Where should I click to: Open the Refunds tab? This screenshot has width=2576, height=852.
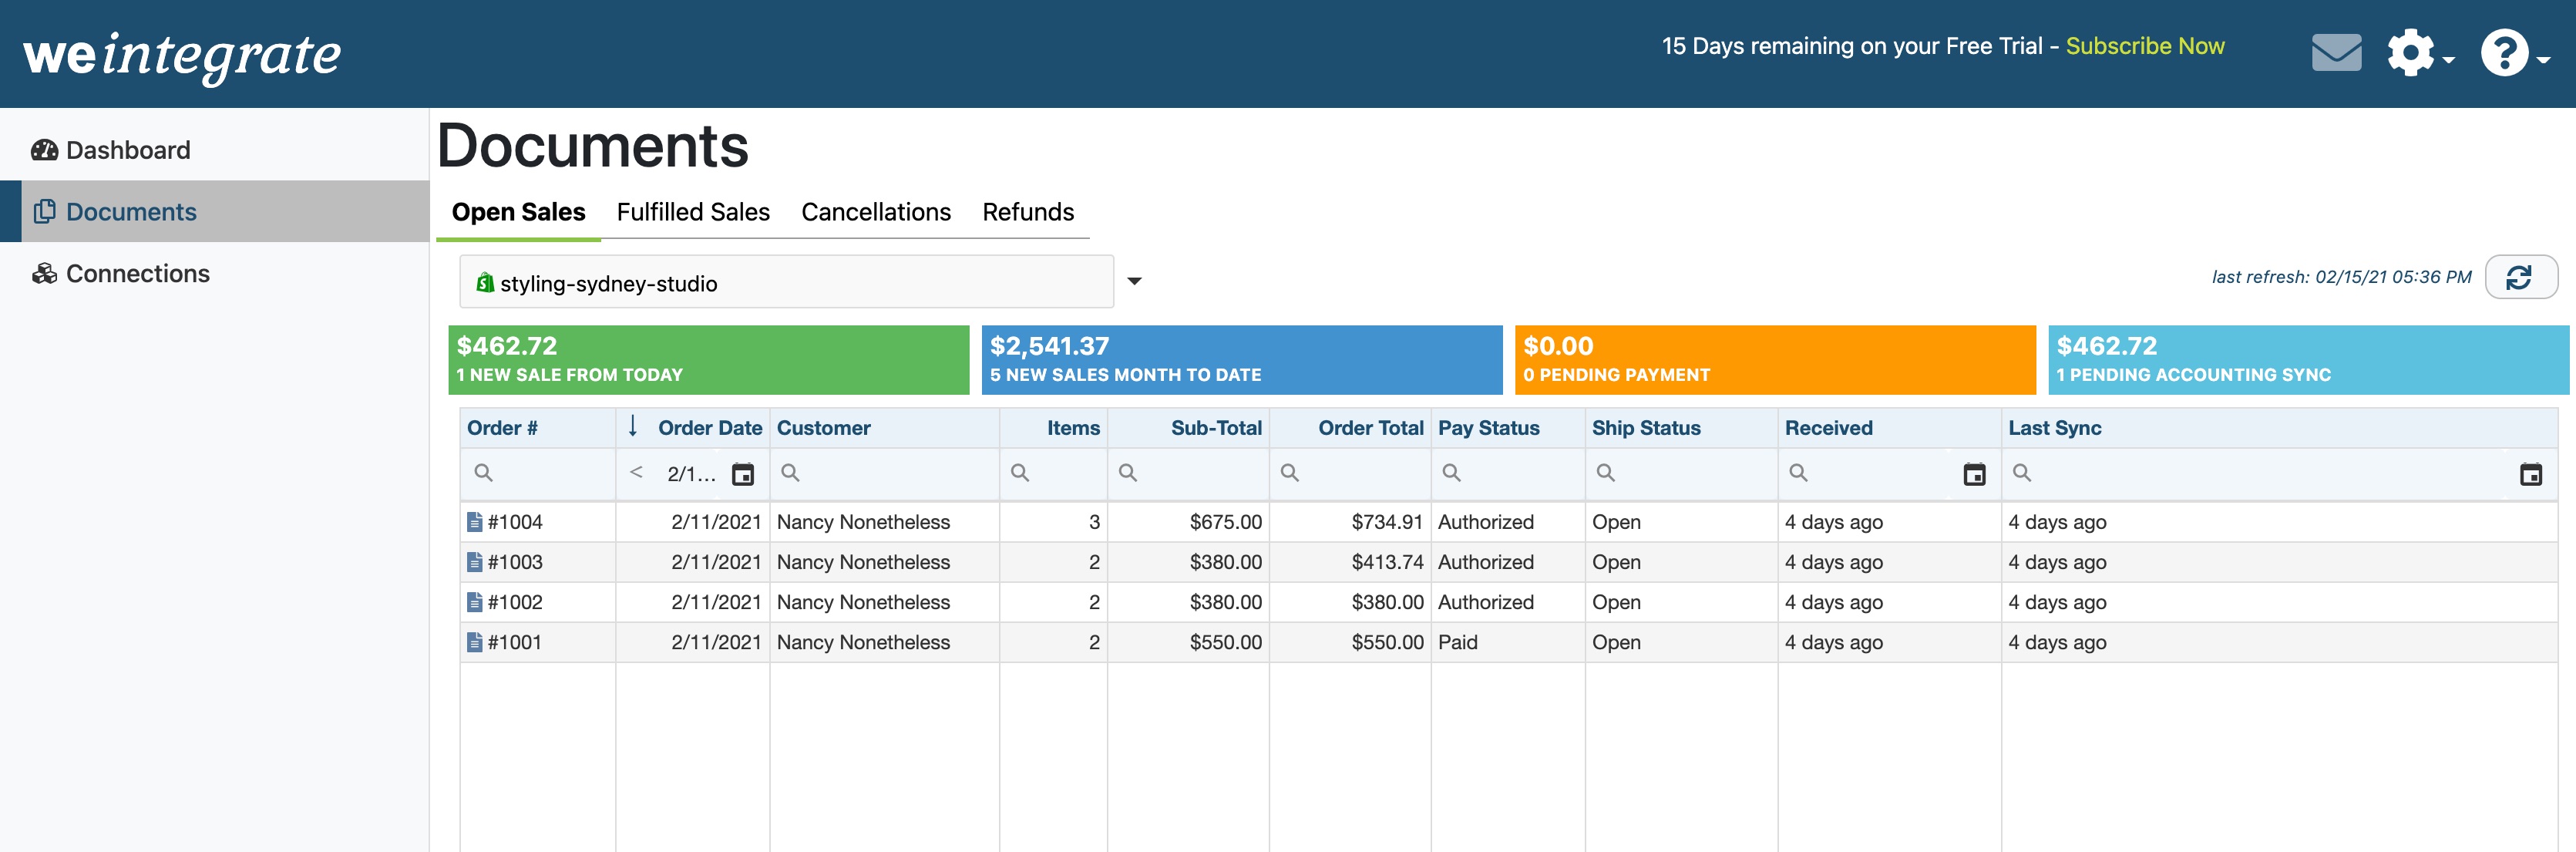click(x=1029, y=212)
